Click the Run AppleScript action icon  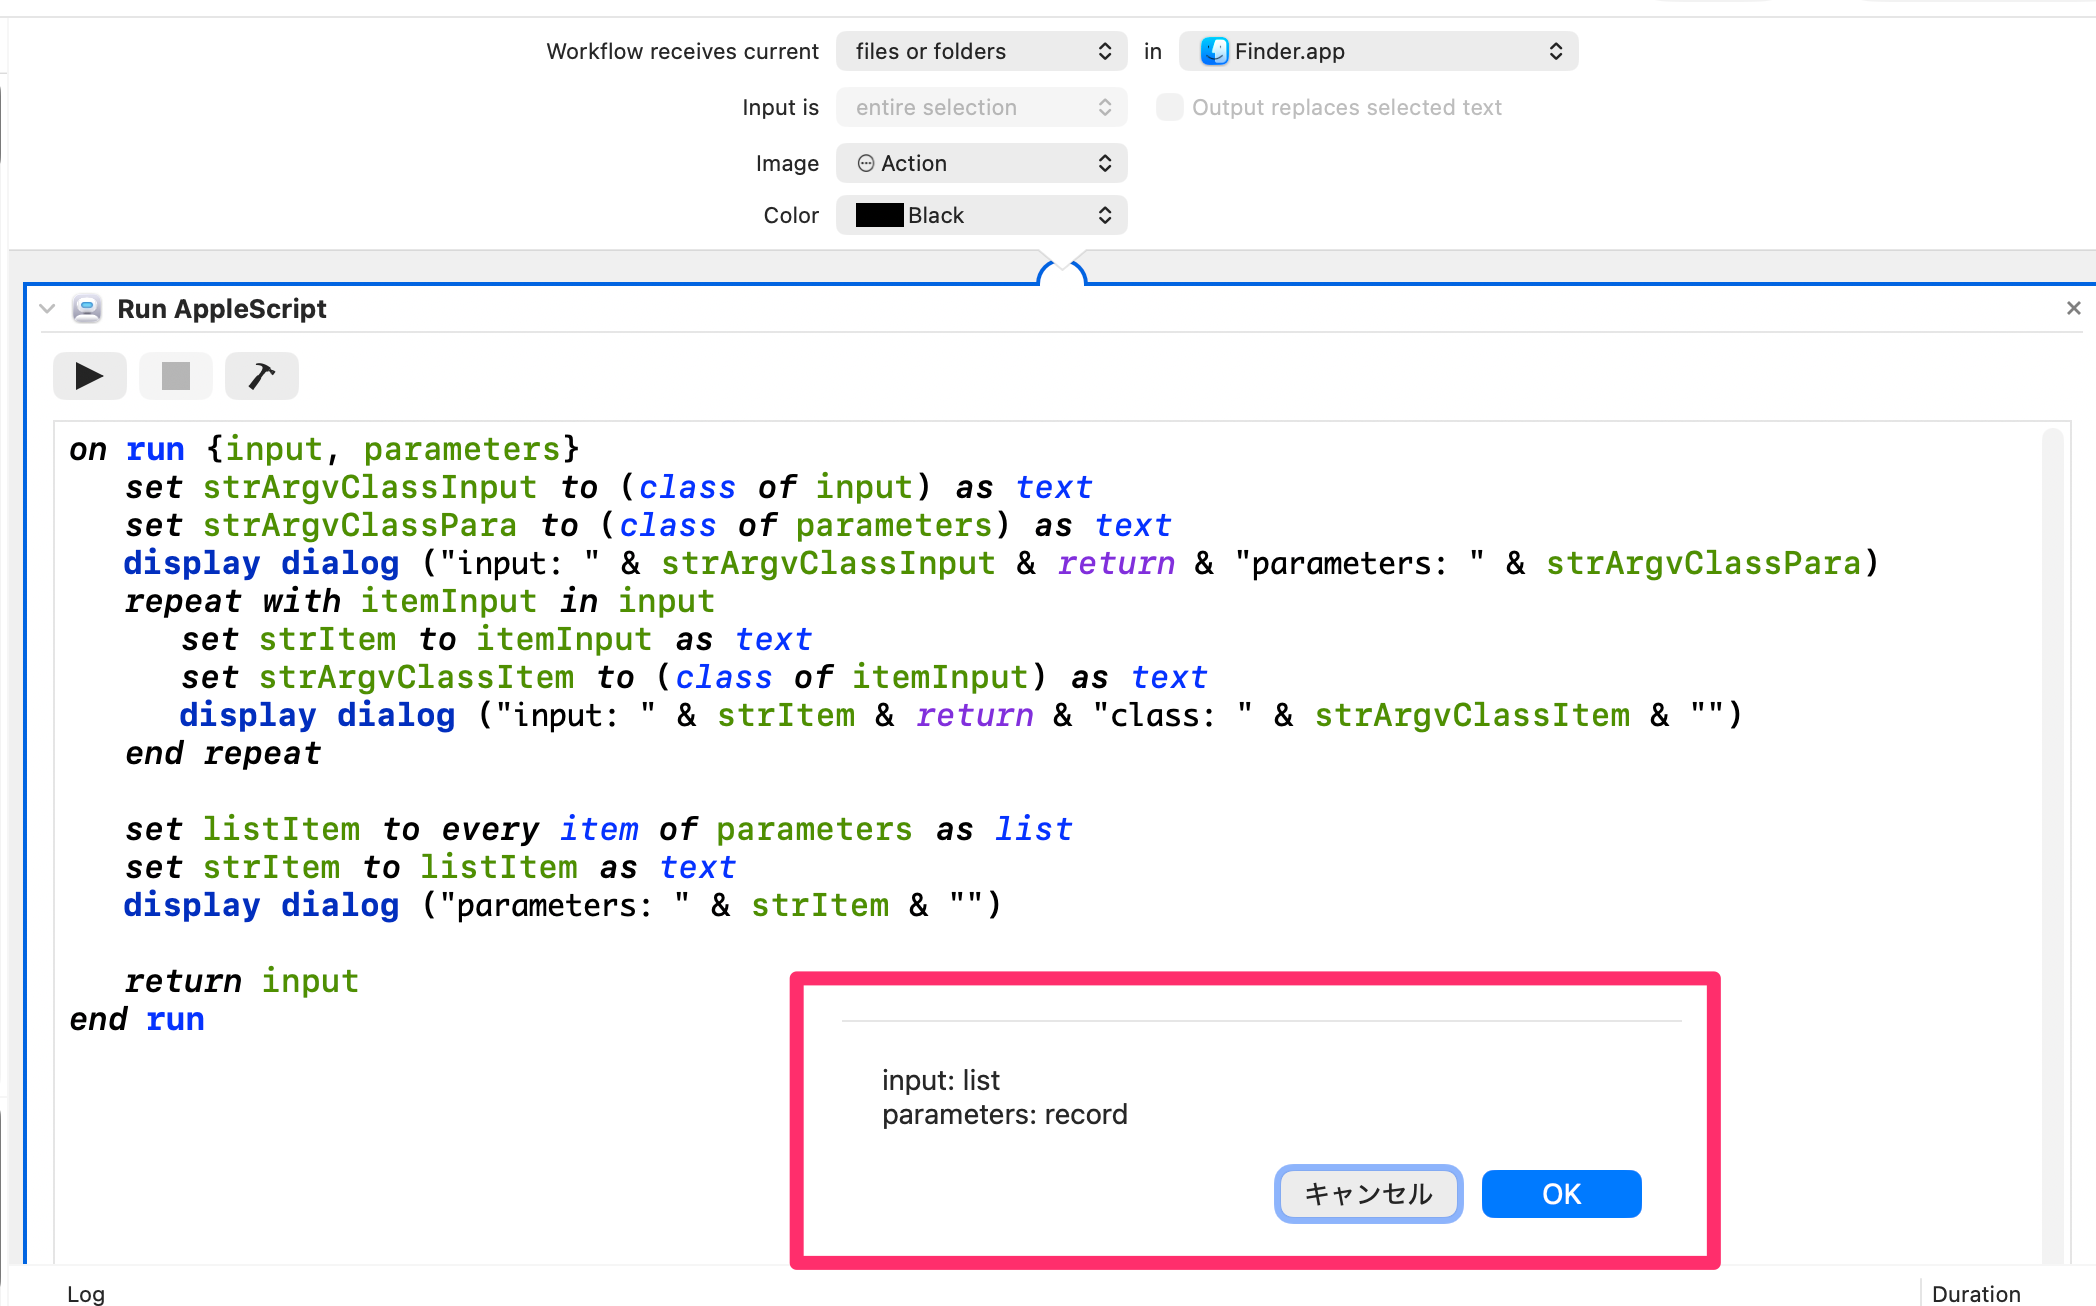87,309
